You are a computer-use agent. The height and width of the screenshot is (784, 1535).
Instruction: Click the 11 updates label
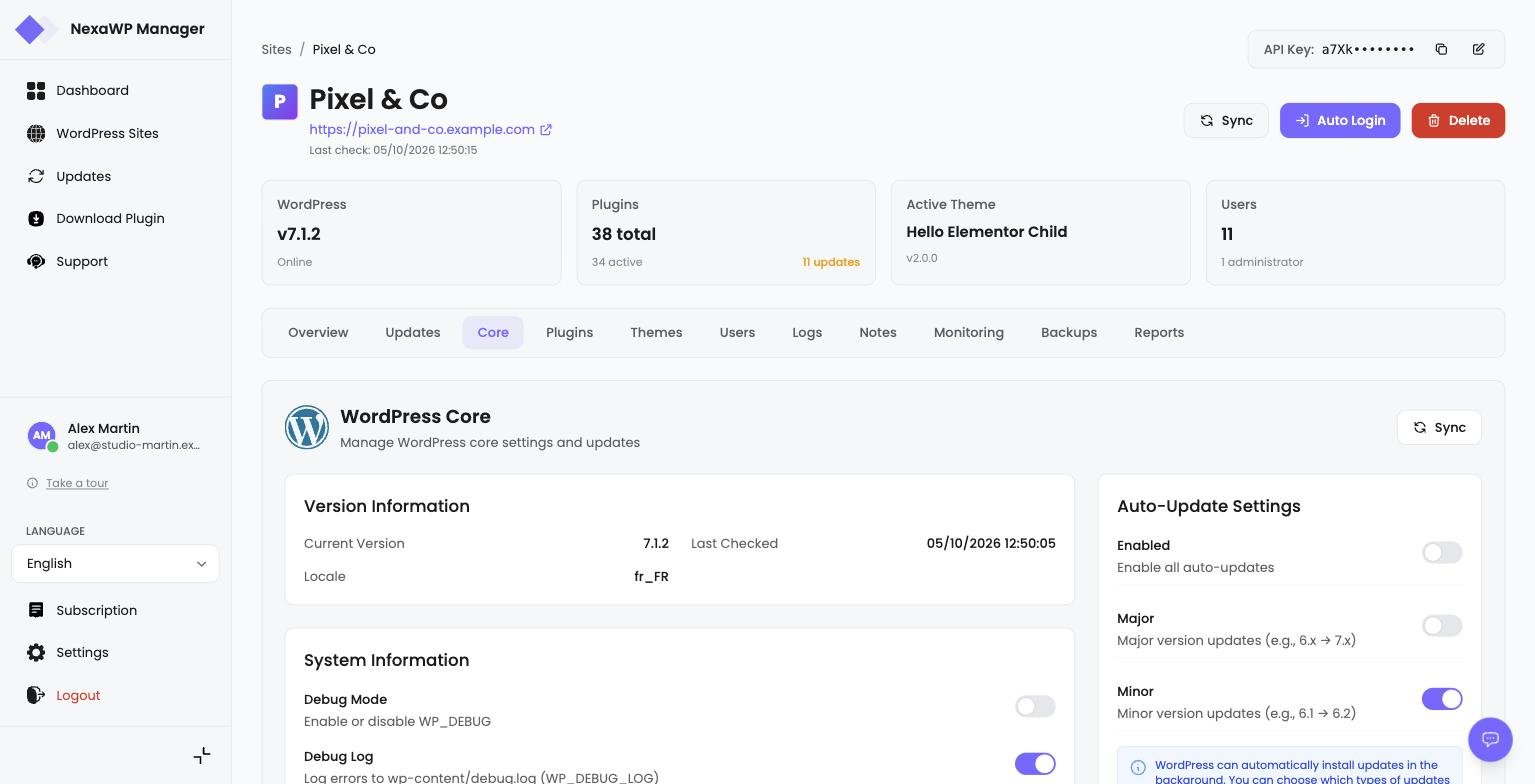tap(831, 262)
